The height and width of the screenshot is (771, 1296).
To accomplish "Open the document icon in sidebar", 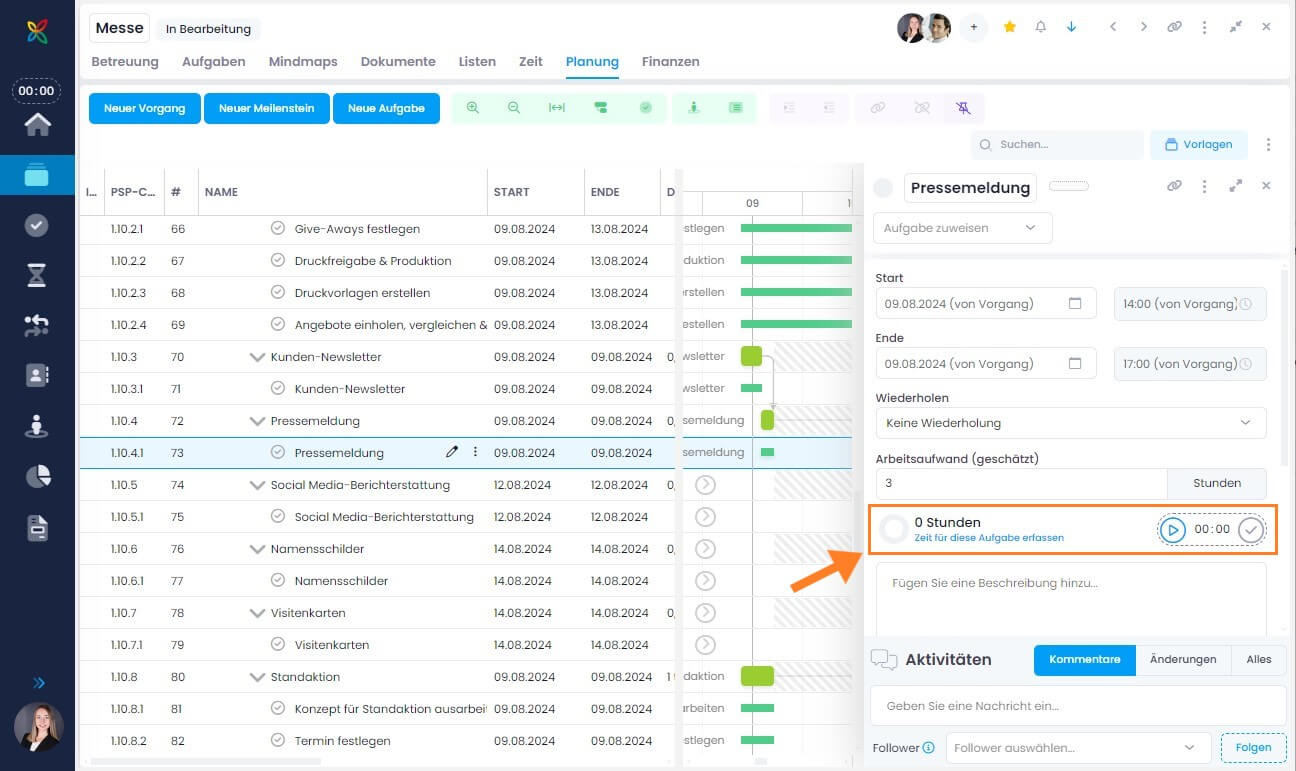I will click(37, 527).
